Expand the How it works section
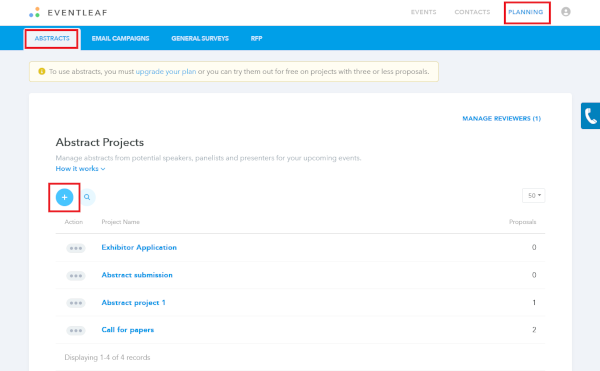600x371 pixels. coord(80,169)
